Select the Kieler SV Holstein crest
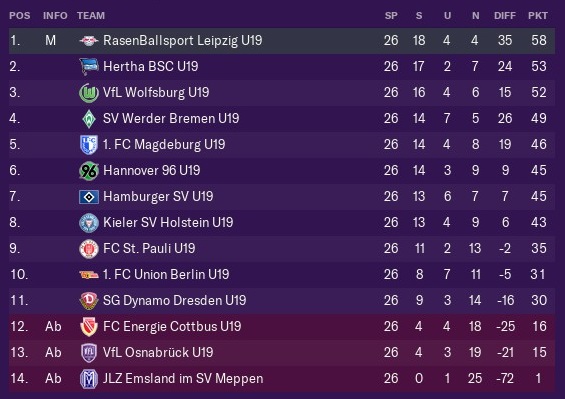The image size is (565, 399). [89, 223]
